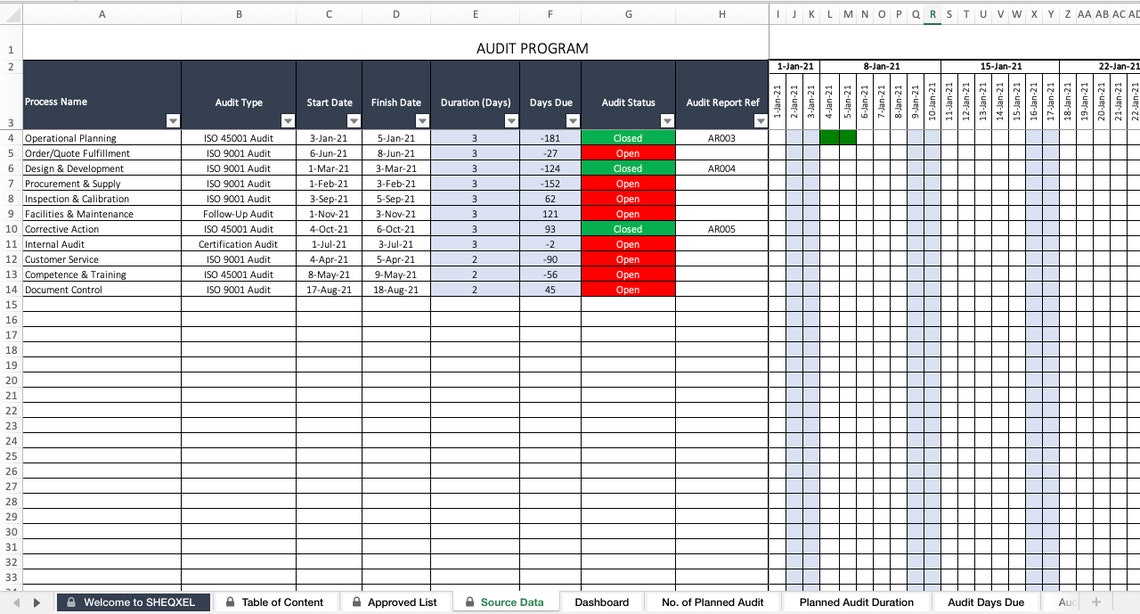Open the Audit Type filter dropdown
The image size is (1140, 614).
[x=287, y=120]
